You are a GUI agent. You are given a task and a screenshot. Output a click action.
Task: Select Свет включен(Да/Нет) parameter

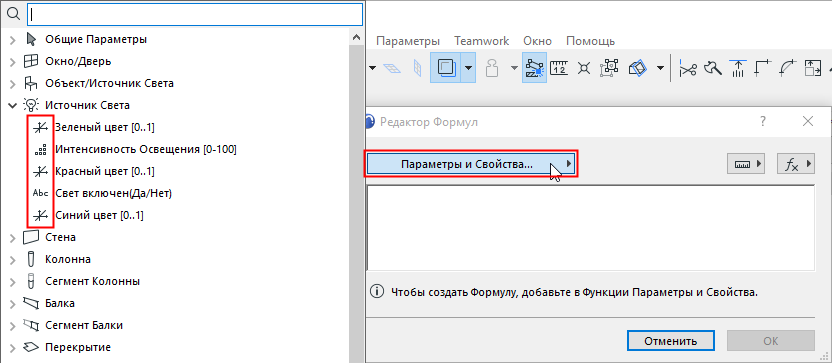pos(113,194)
